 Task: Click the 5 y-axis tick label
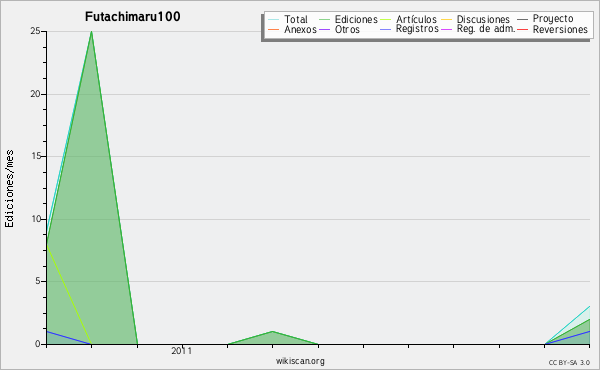(38, 281)
